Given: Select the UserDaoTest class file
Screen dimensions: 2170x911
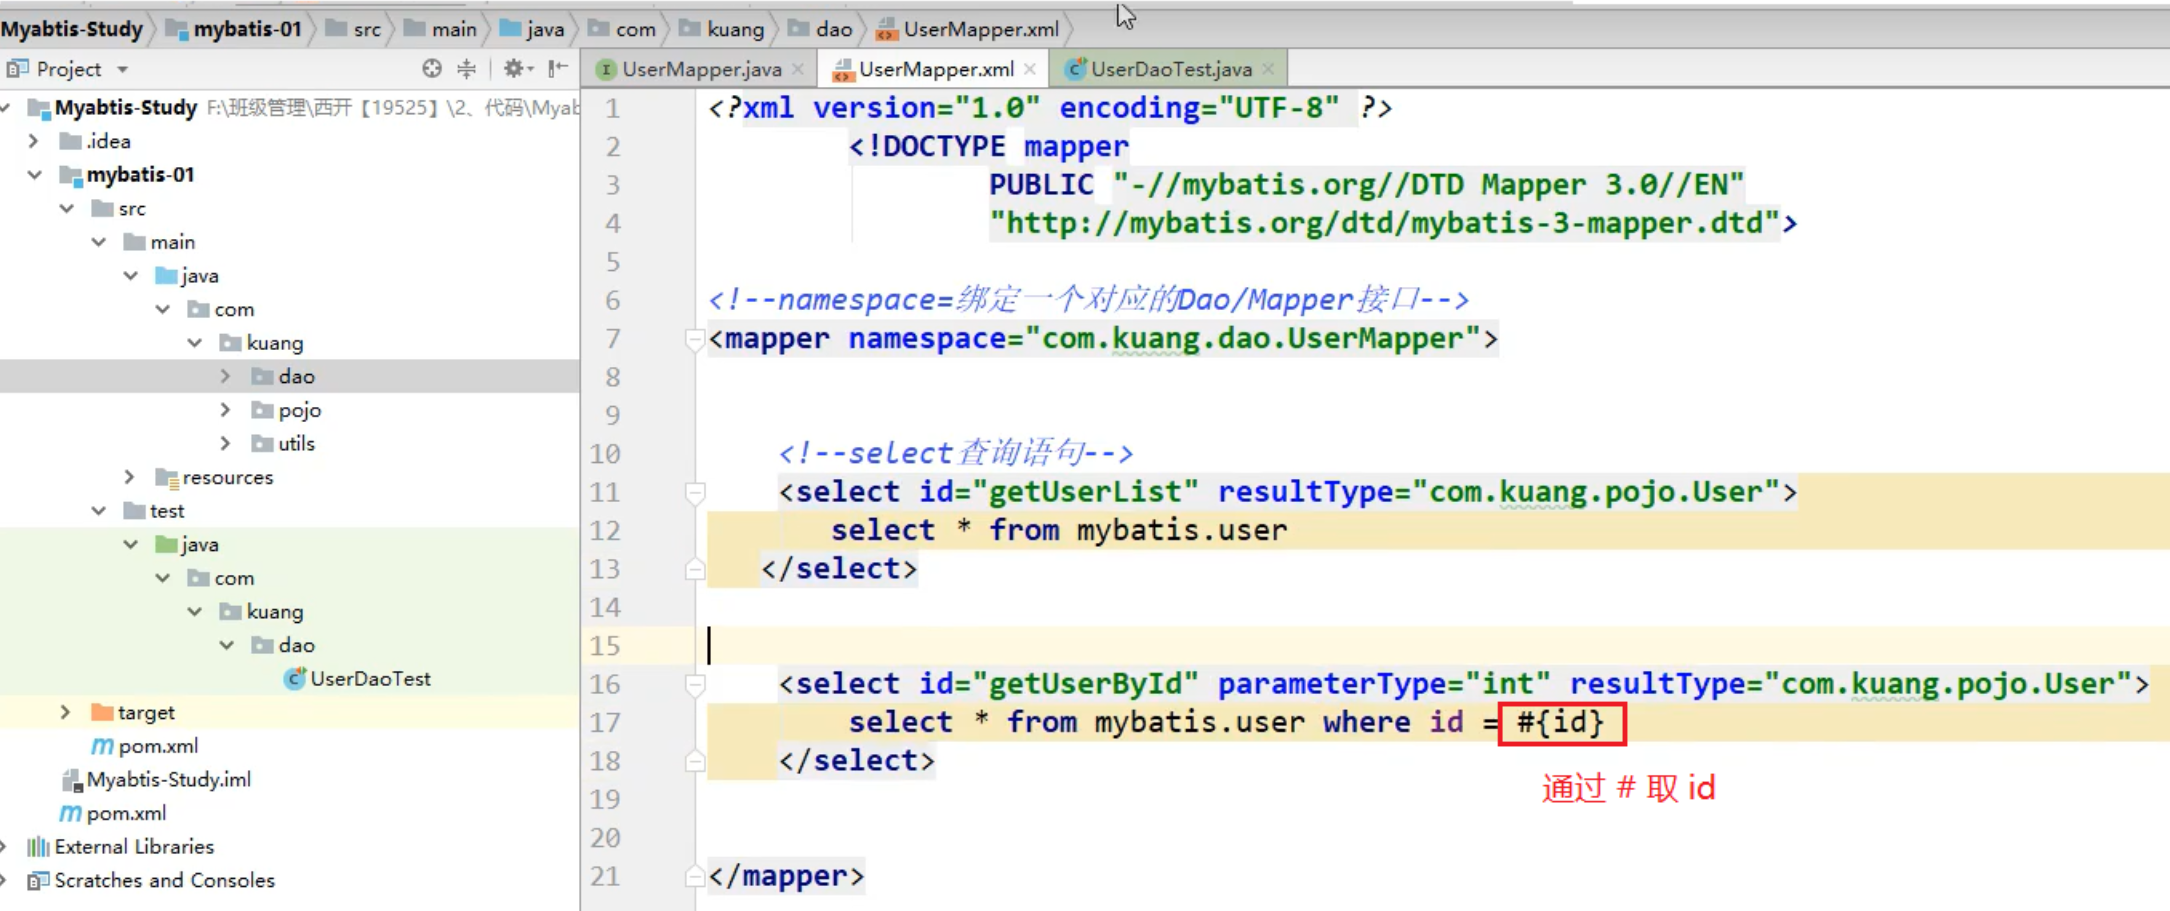Looking at the screenshot, I should 358,679.
